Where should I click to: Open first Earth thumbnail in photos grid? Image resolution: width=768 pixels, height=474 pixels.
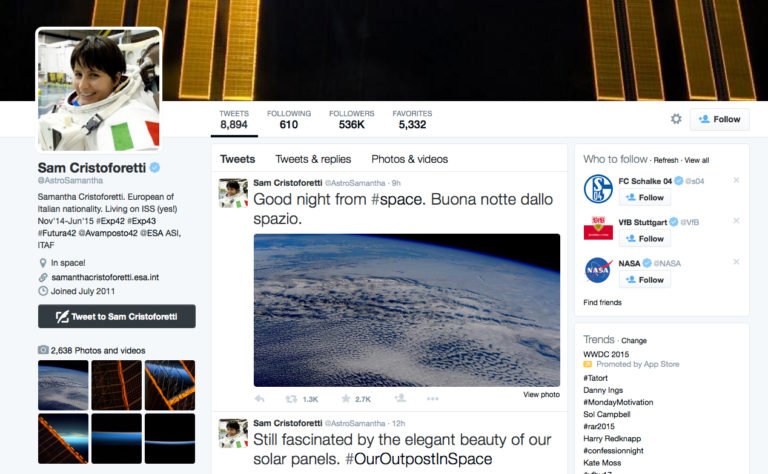[x=63, y=385]
